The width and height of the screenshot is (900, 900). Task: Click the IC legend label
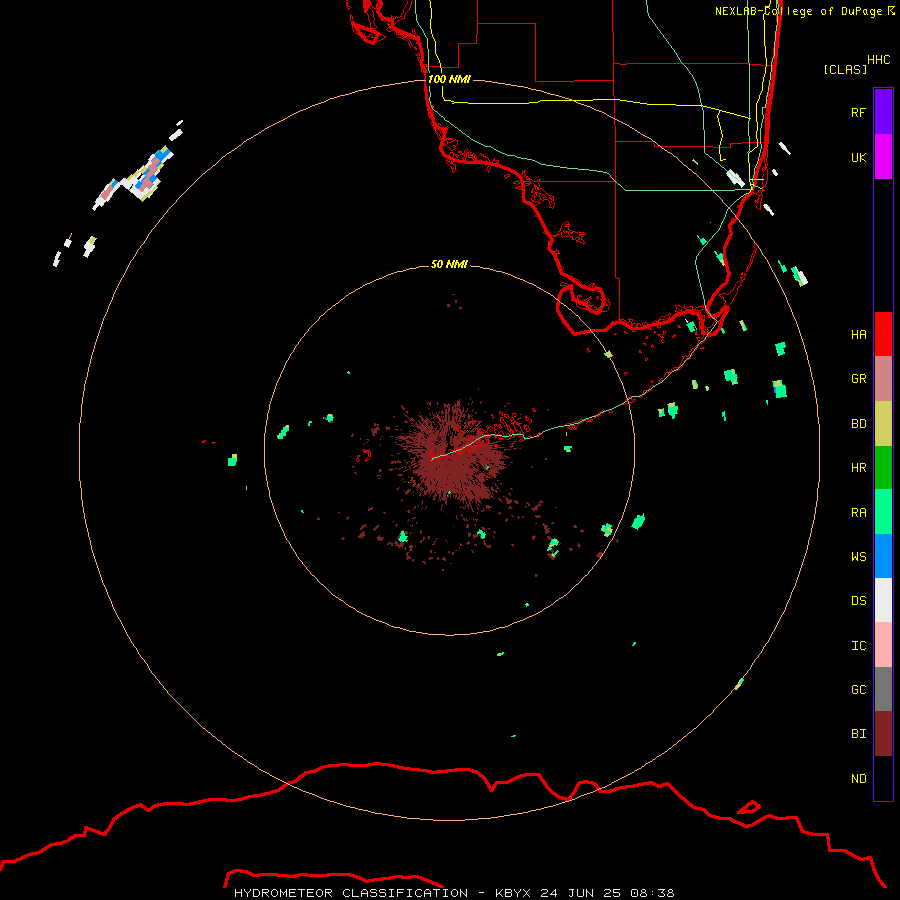(858, 646)
